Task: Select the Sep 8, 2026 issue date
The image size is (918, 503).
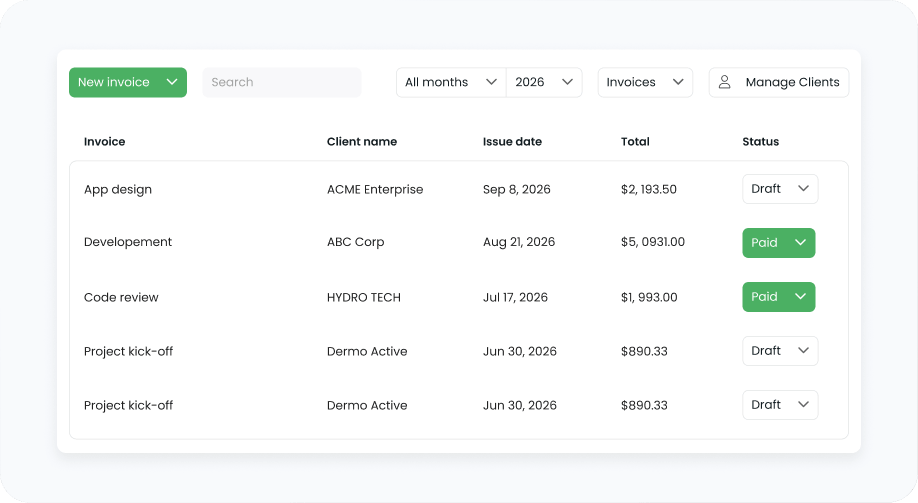Action: [x=516, y=189]
